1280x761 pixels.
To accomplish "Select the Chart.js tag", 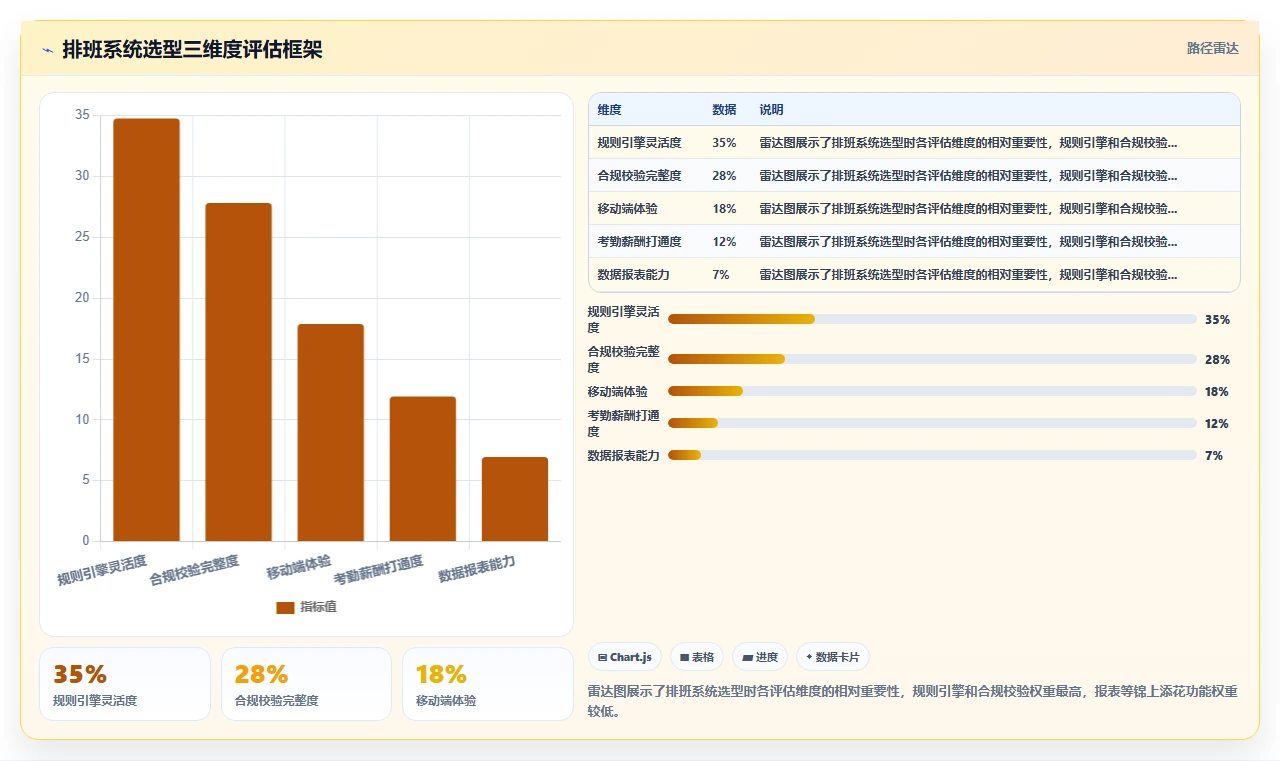I will [x=625, y=657].
